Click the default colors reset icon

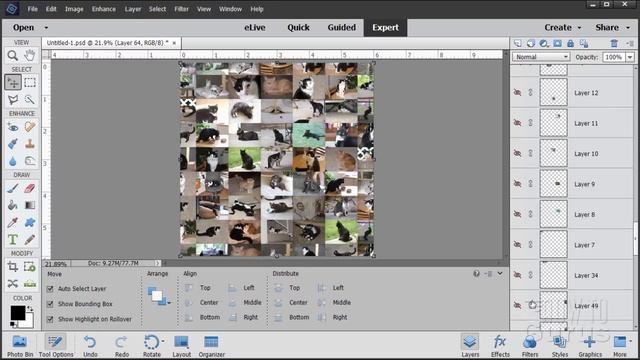click(x=13, y=324)
